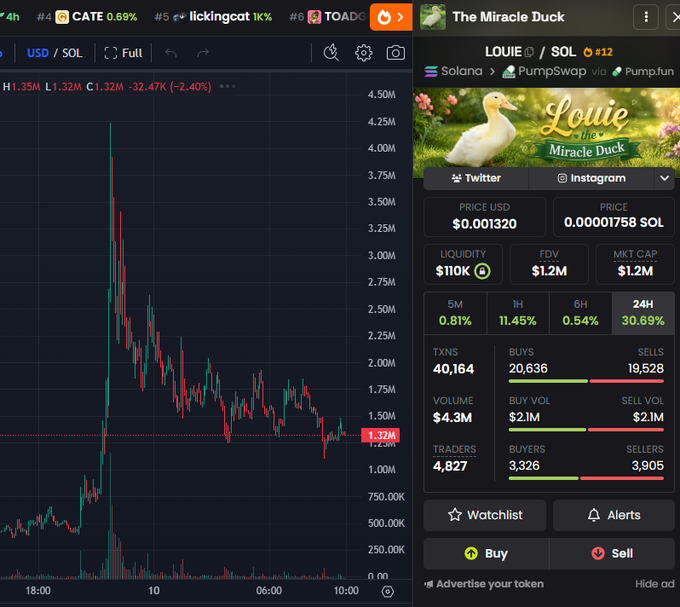
Task: Open CATE trending token #4
Action: (87, 17)
